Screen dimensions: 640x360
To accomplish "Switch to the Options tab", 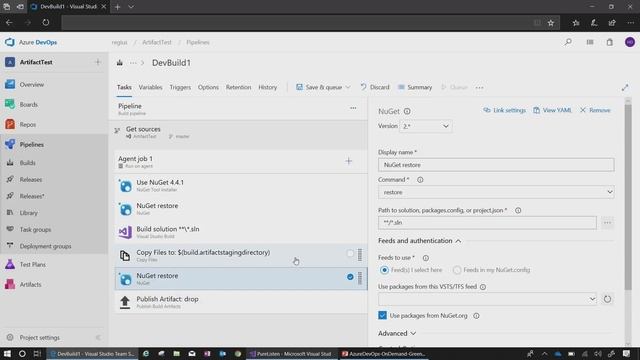I will [208, 87].
